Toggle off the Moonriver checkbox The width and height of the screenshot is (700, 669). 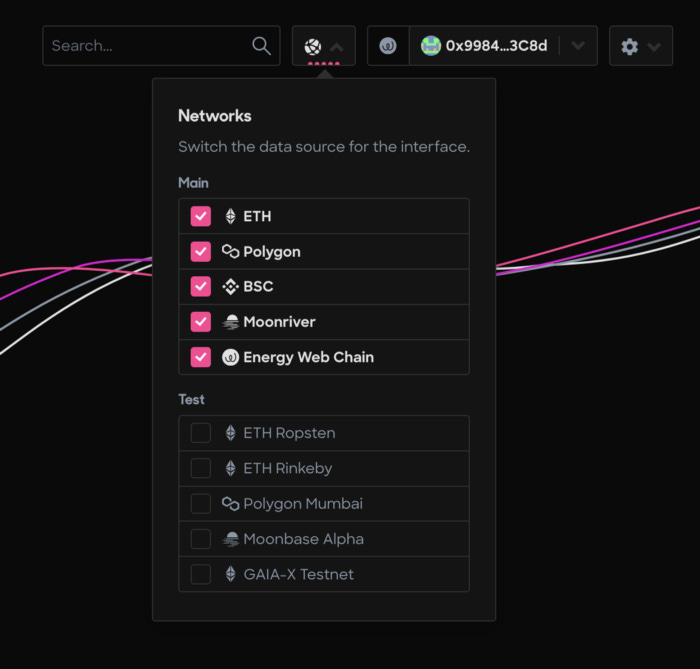click(200, 322)
